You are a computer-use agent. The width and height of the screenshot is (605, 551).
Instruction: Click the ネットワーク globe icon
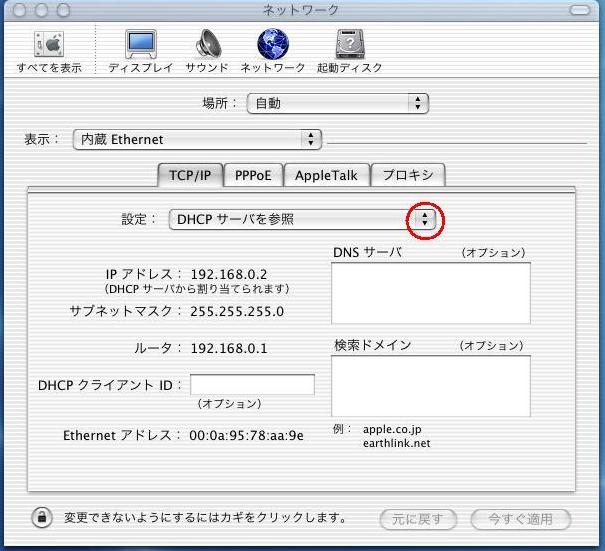273,51
